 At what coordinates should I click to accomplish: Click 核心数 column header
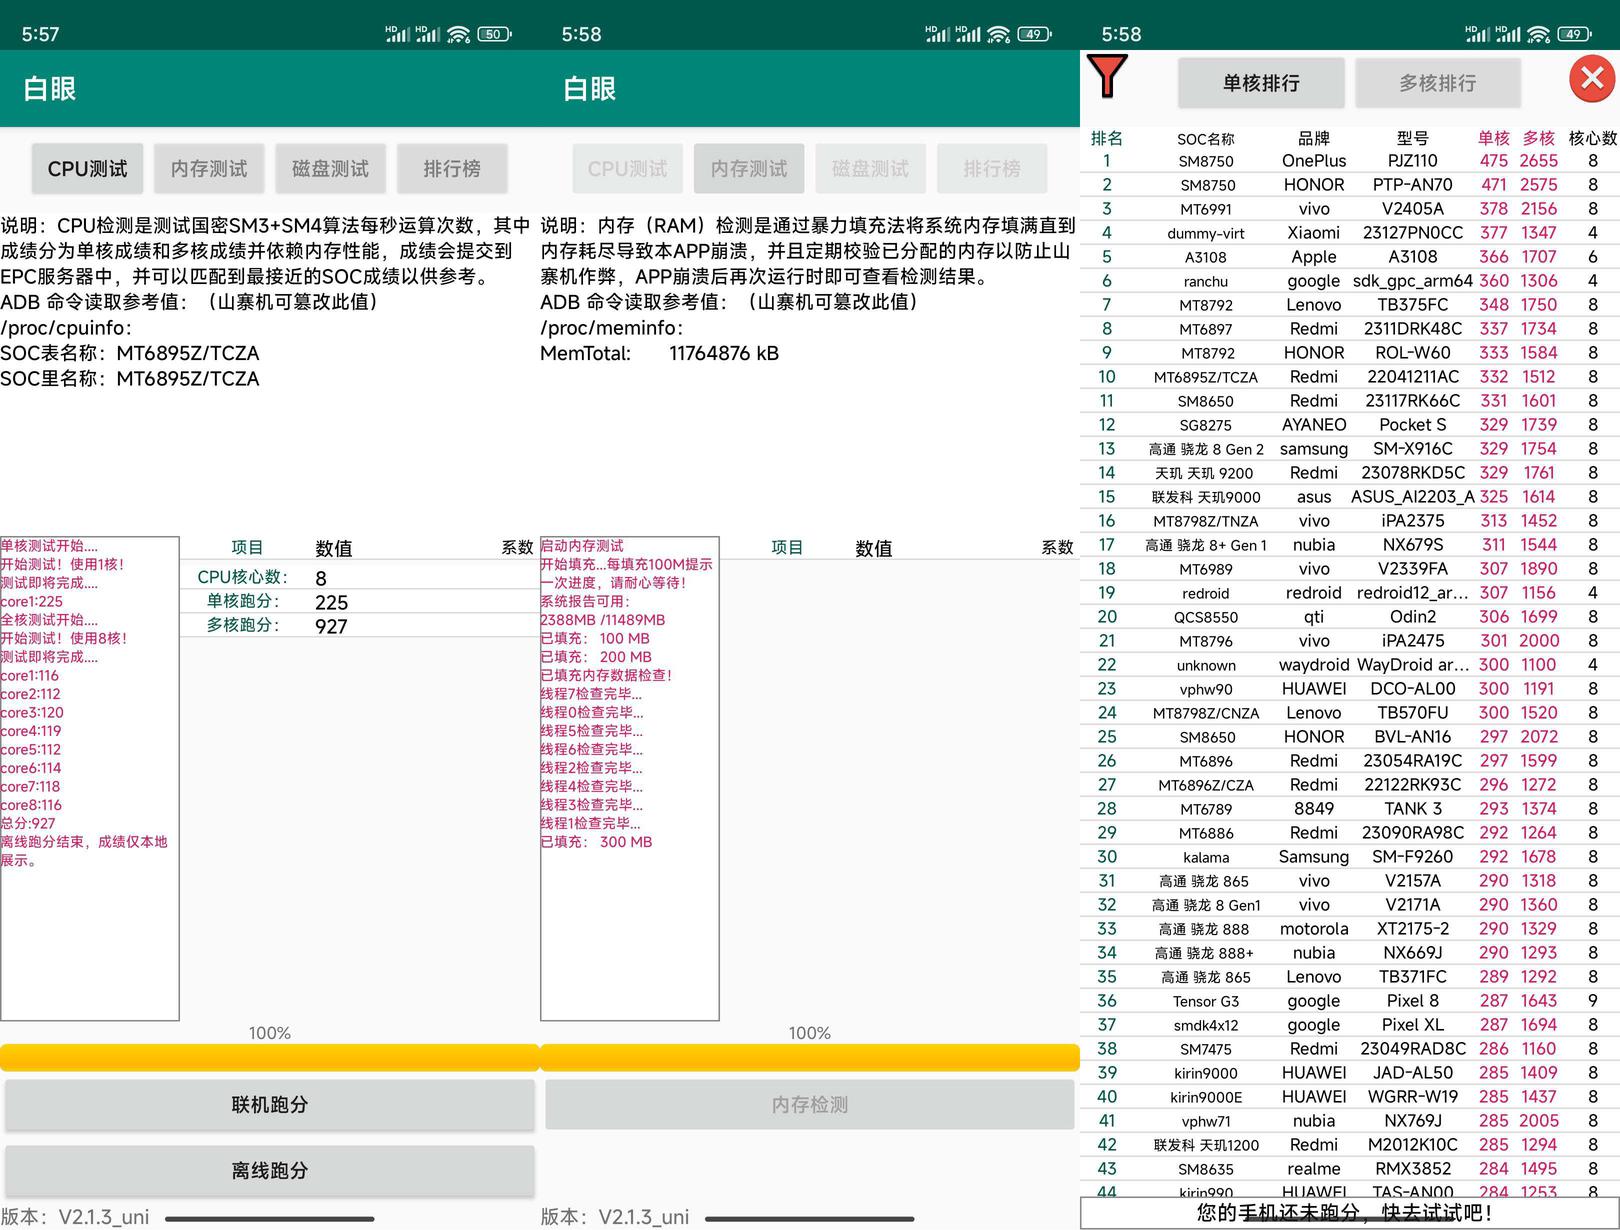tap(1593, 138)
